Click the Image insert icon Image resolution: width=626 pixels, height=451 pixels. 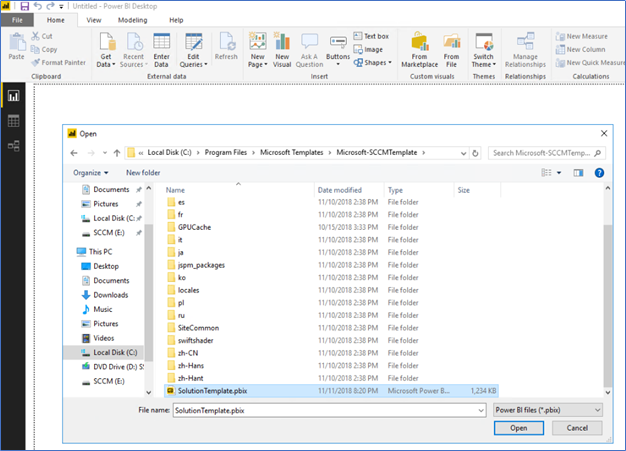coord(358,49)
